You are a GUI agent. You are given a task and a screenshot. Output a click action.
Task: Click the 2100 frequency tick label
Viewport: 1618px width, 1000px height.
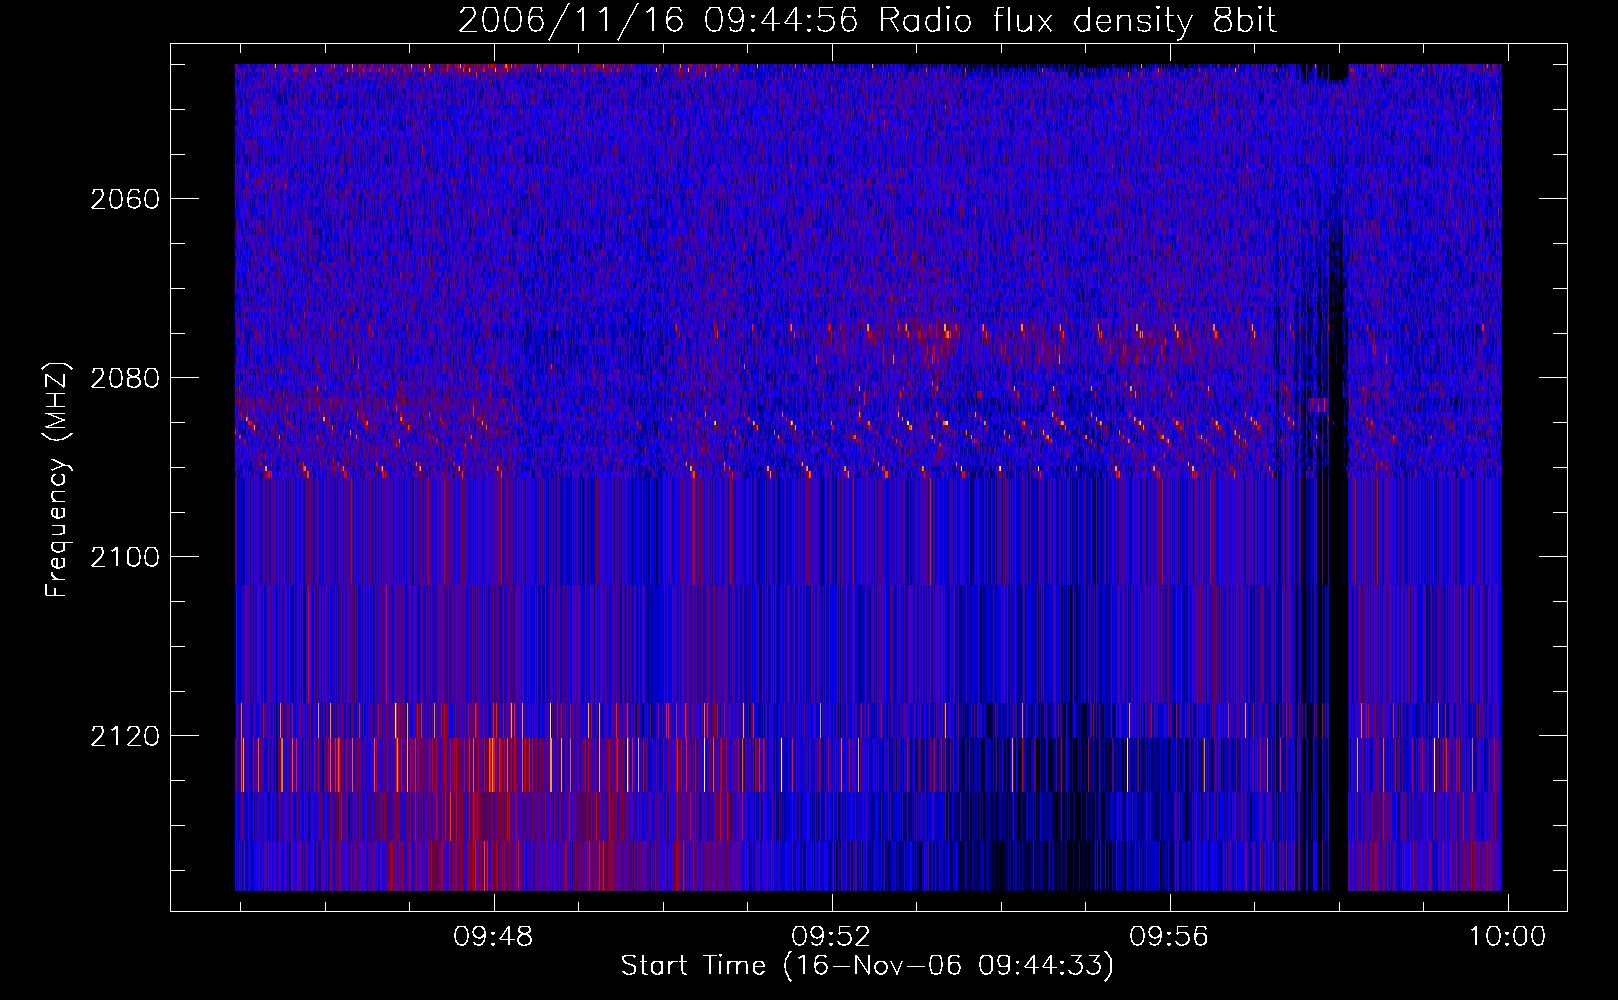click(x=125, y=557)
